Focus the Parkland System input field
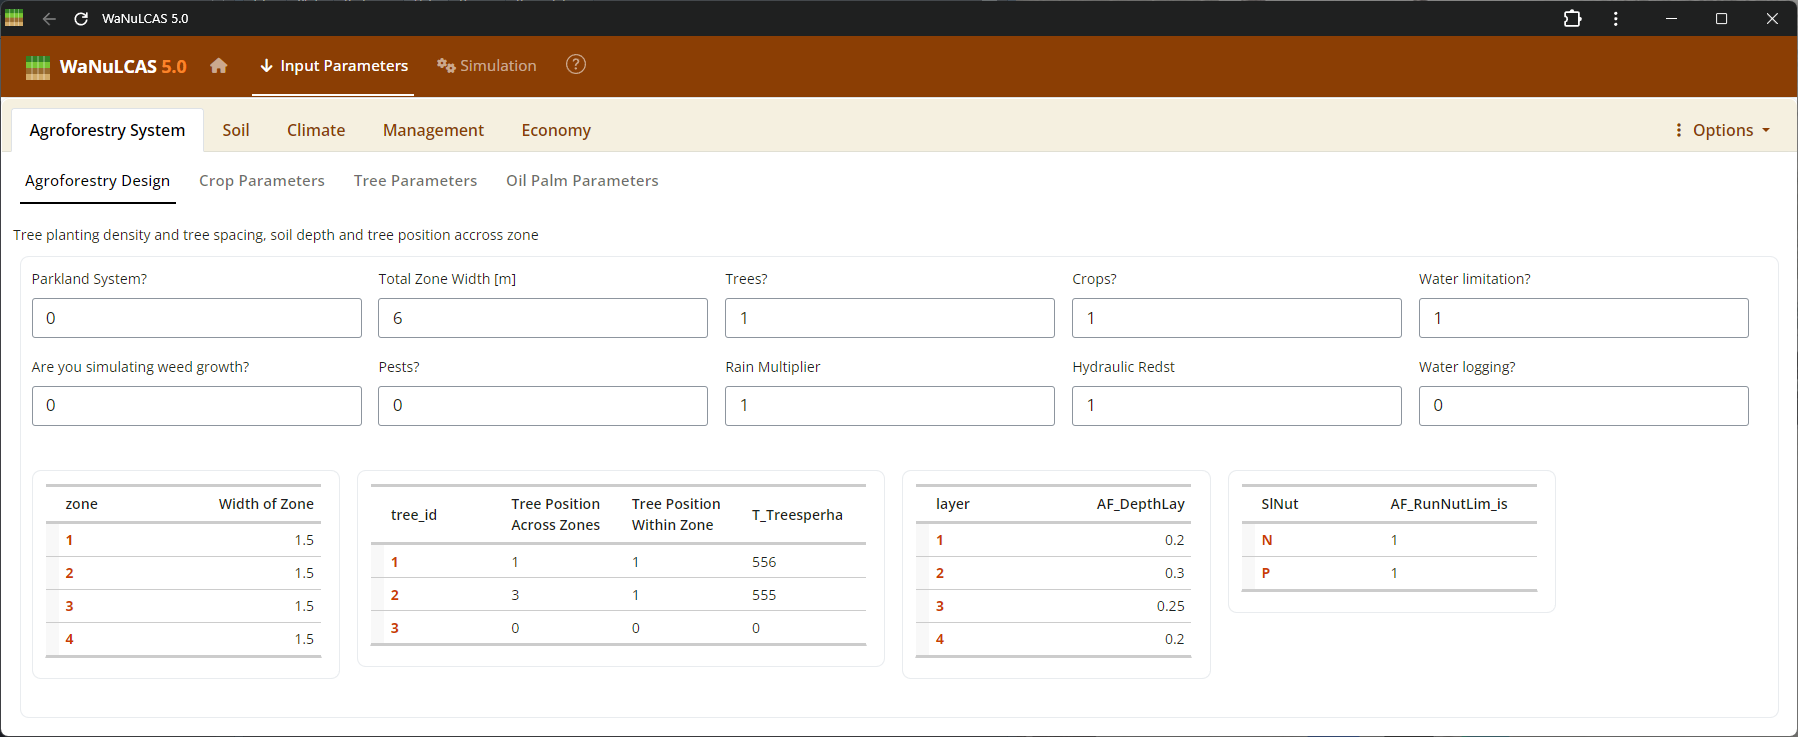 (x=196, y=318)
